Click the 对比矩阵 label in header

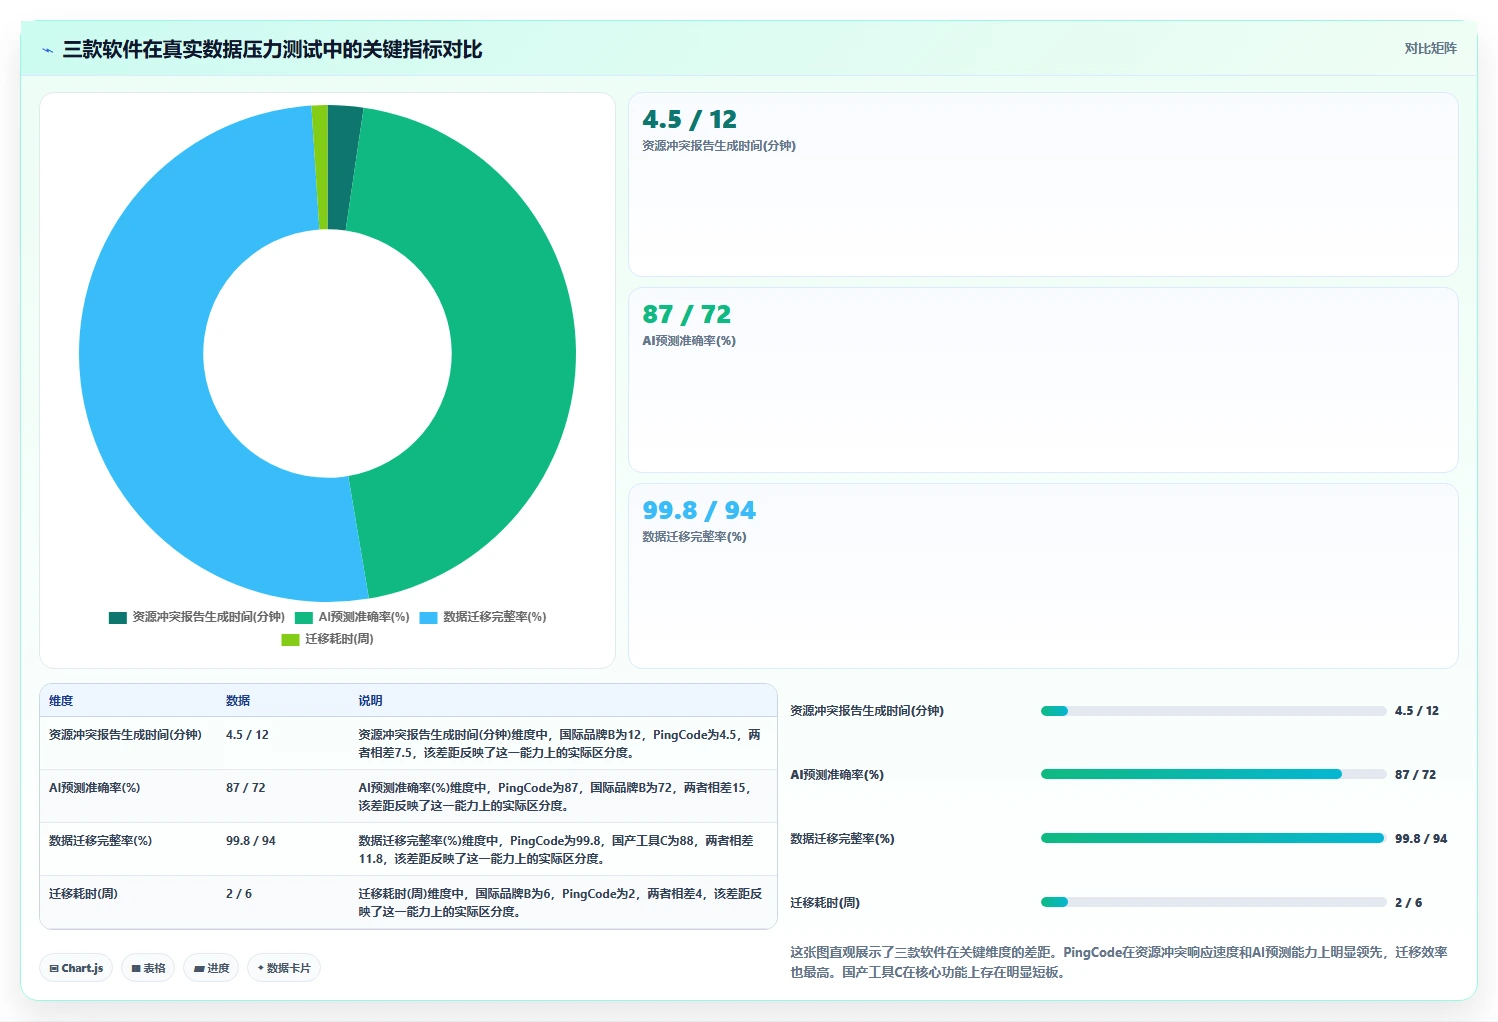1430,48
